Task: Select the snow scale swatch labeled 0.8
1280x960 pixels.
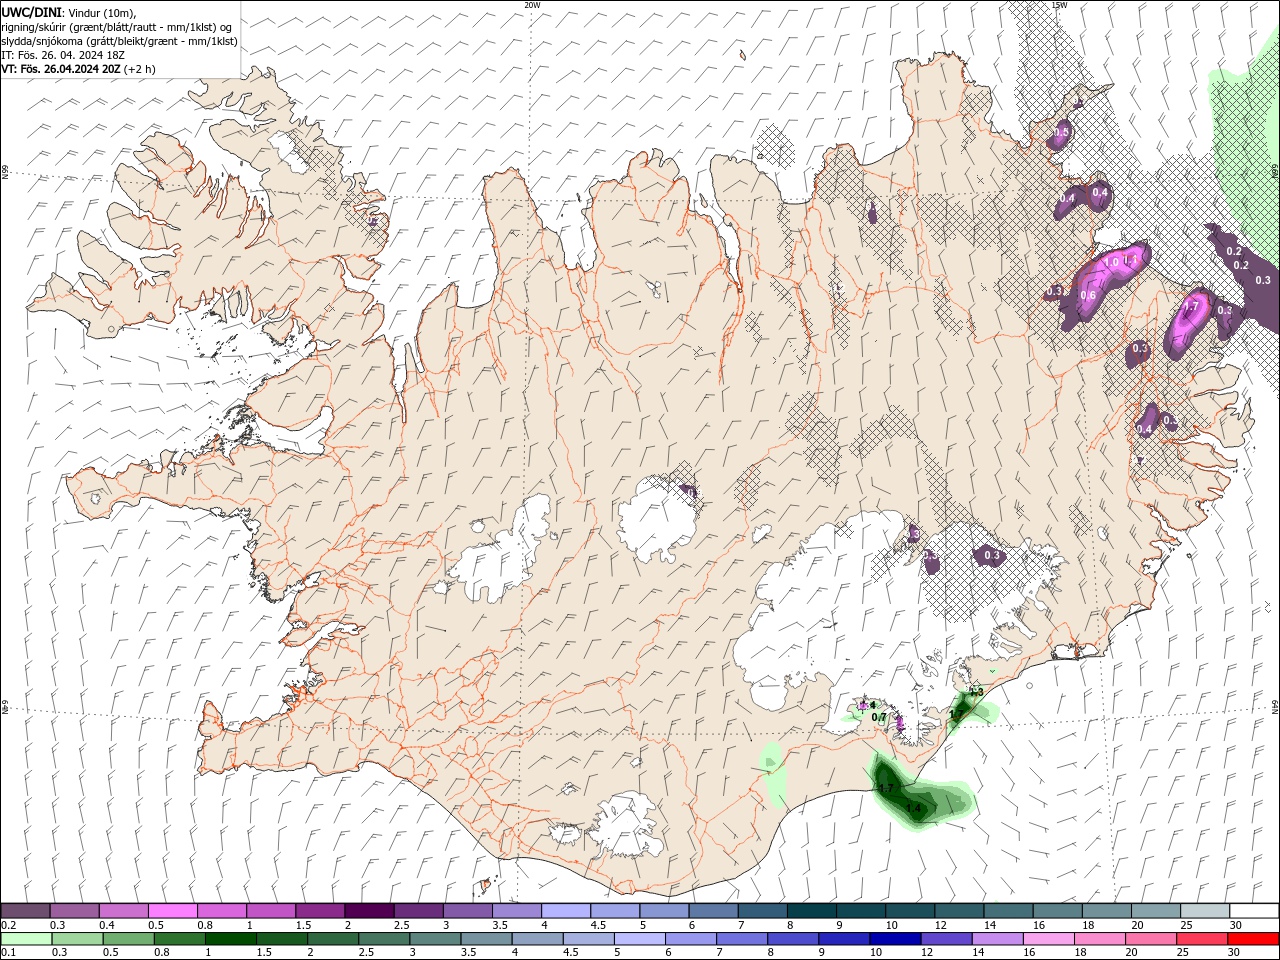Action: (x=221, y=911)
